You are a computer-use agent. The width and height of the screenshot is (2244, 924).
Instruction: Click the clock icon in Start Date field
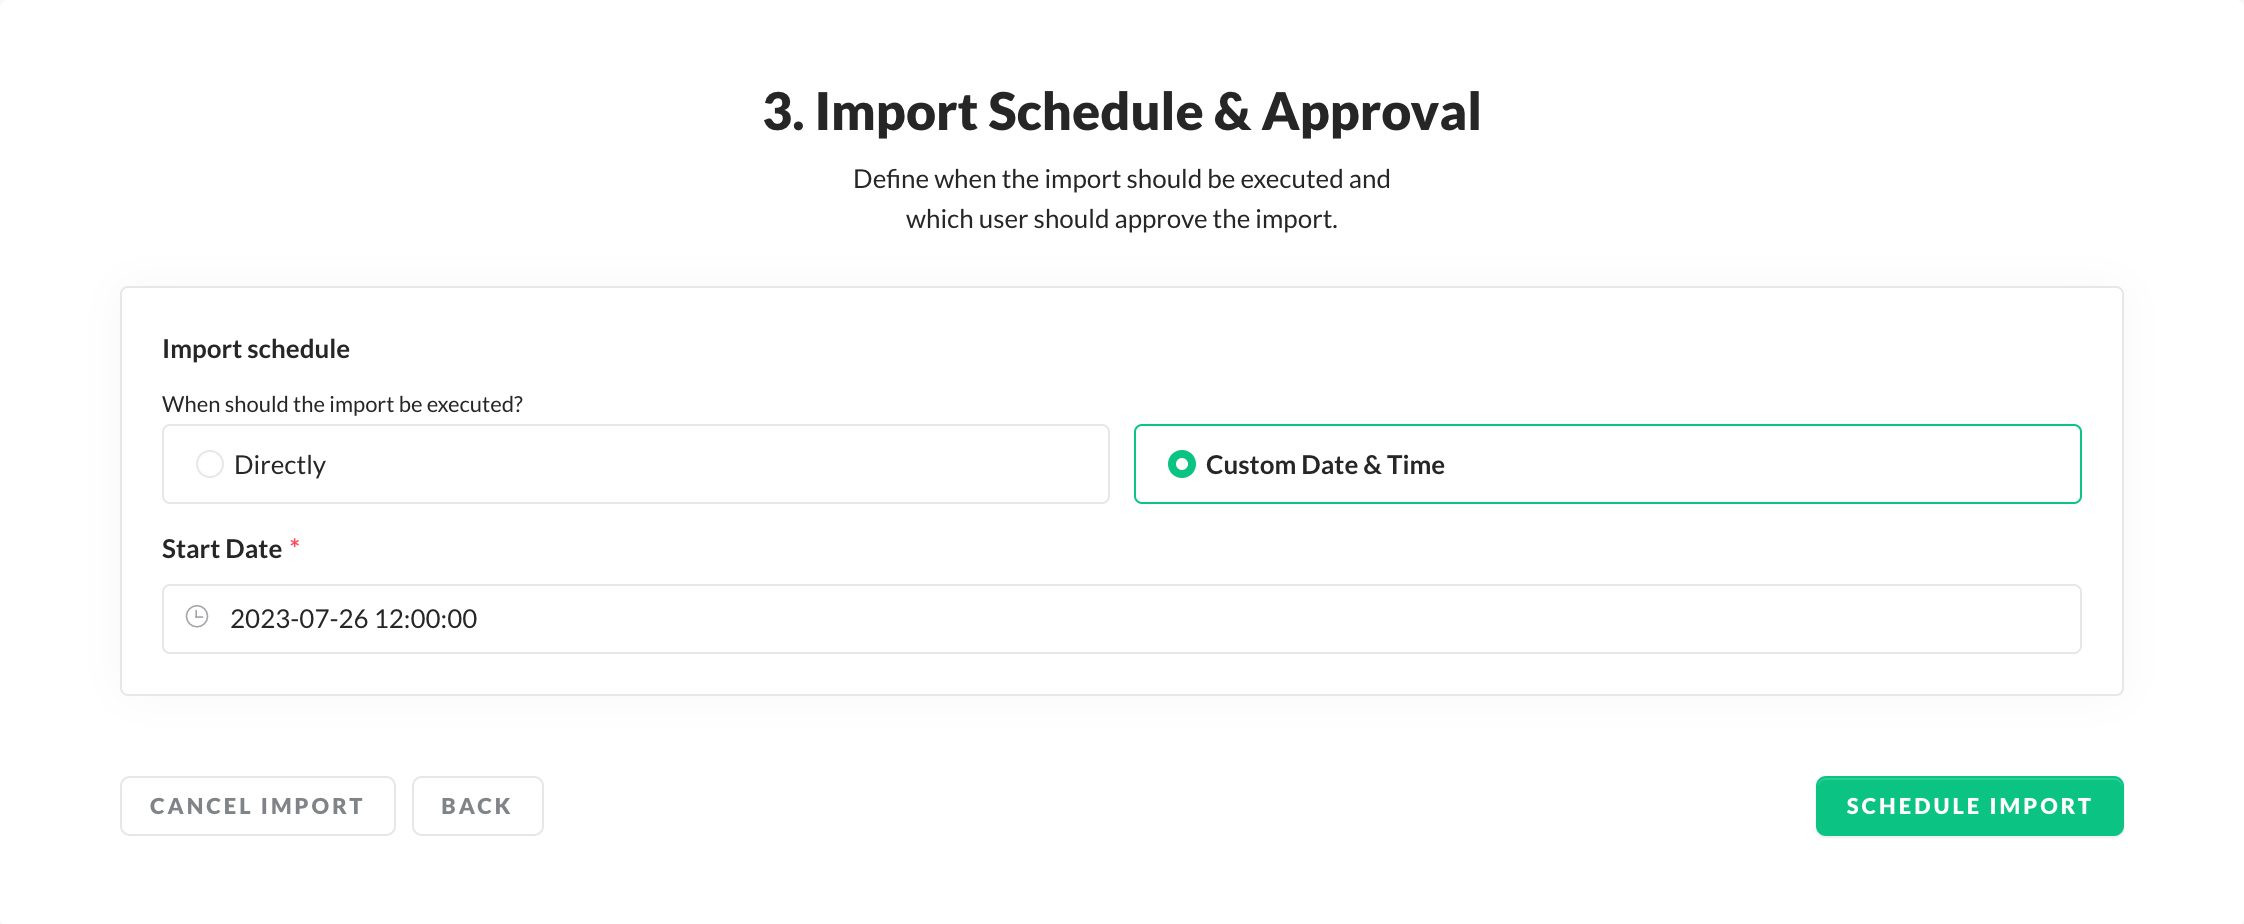pyautogui.click(x=197, y=617)
